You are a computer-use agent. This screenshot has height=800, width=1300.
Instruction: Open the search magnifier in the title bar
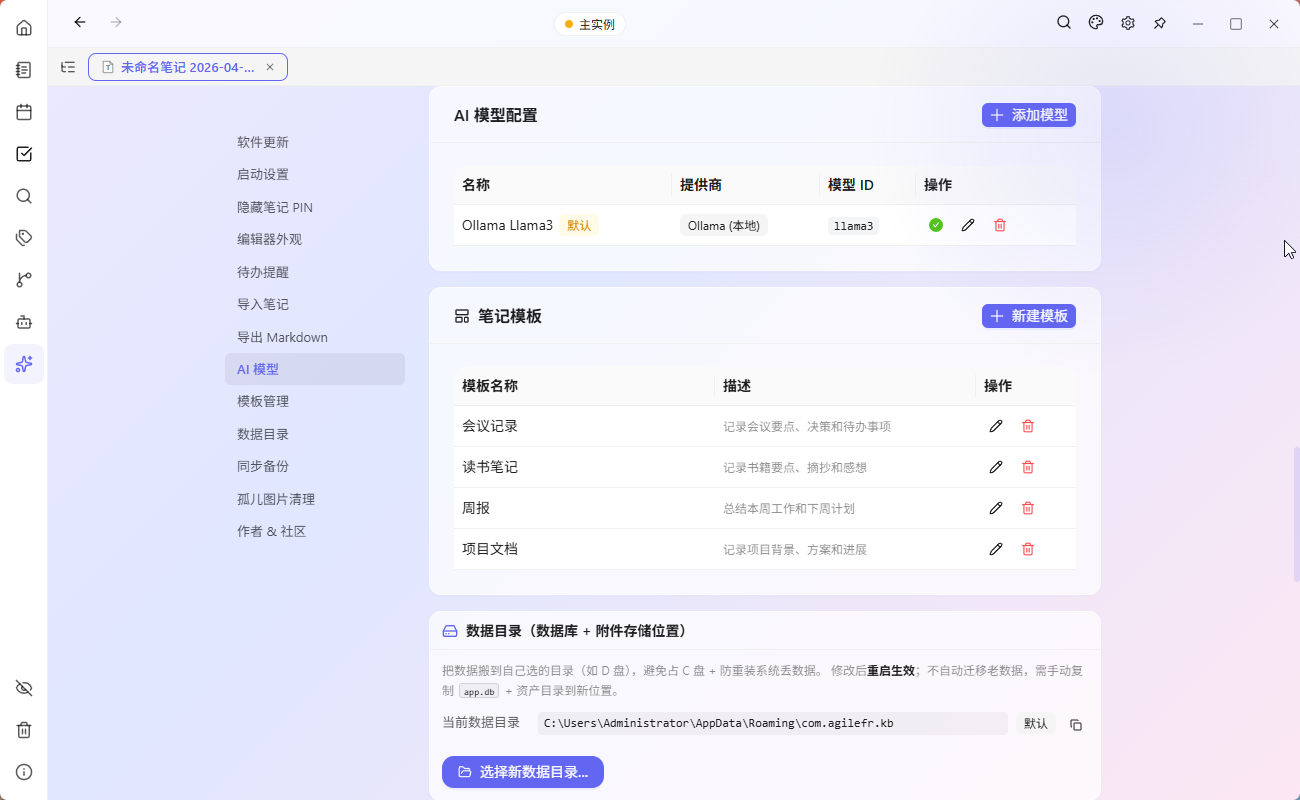click(1063, 22)
